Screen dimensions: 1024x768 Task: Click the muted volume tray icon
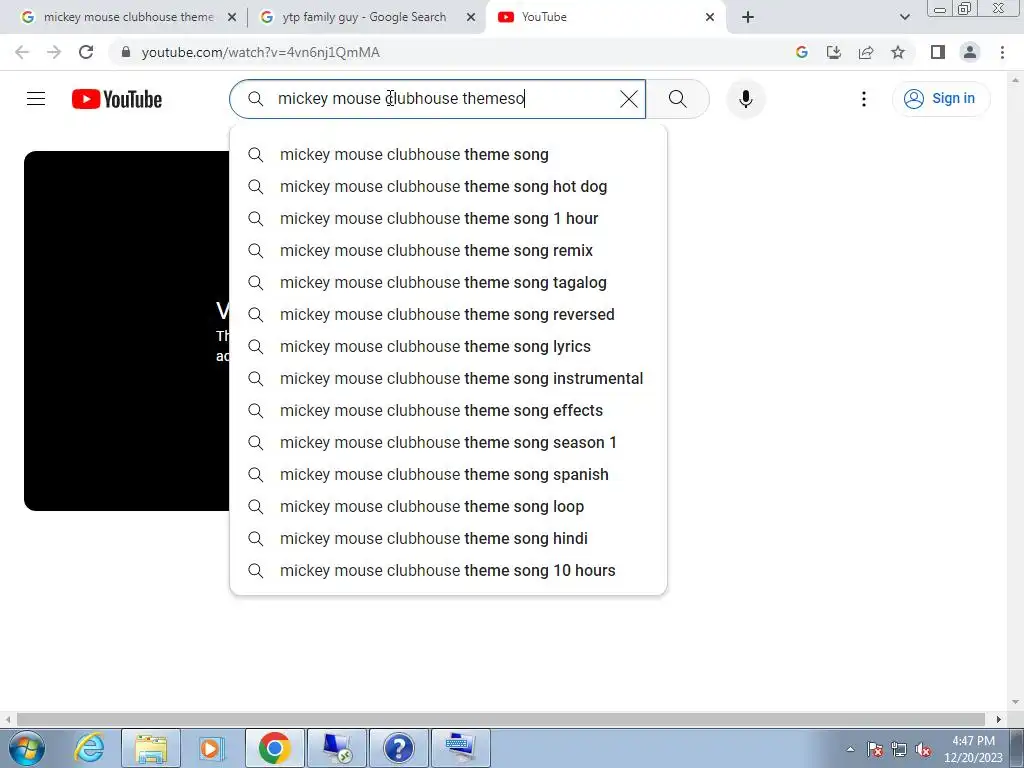pos(923,750)
